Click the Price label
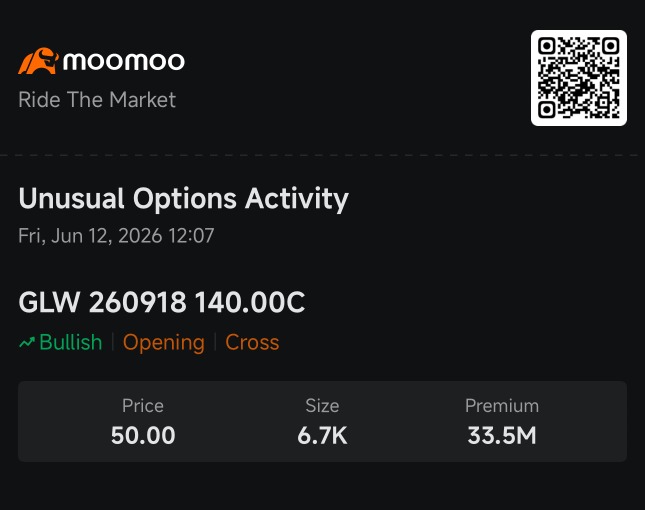The image size is (645, 510). pyautogui.click(x=143, y=406)
